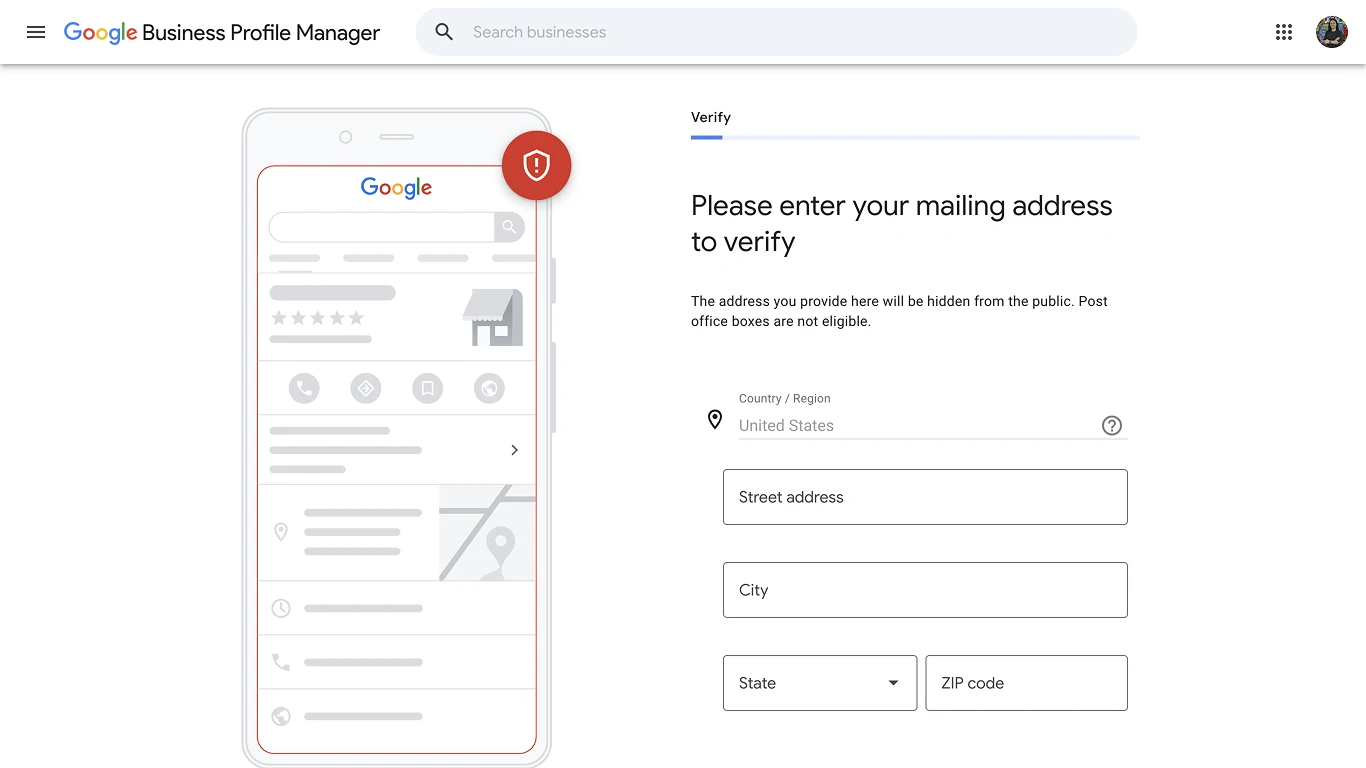This screenshot has height=768, width=1366.
Task: Click the phone mockup illustration
Action: pos(396,430)
